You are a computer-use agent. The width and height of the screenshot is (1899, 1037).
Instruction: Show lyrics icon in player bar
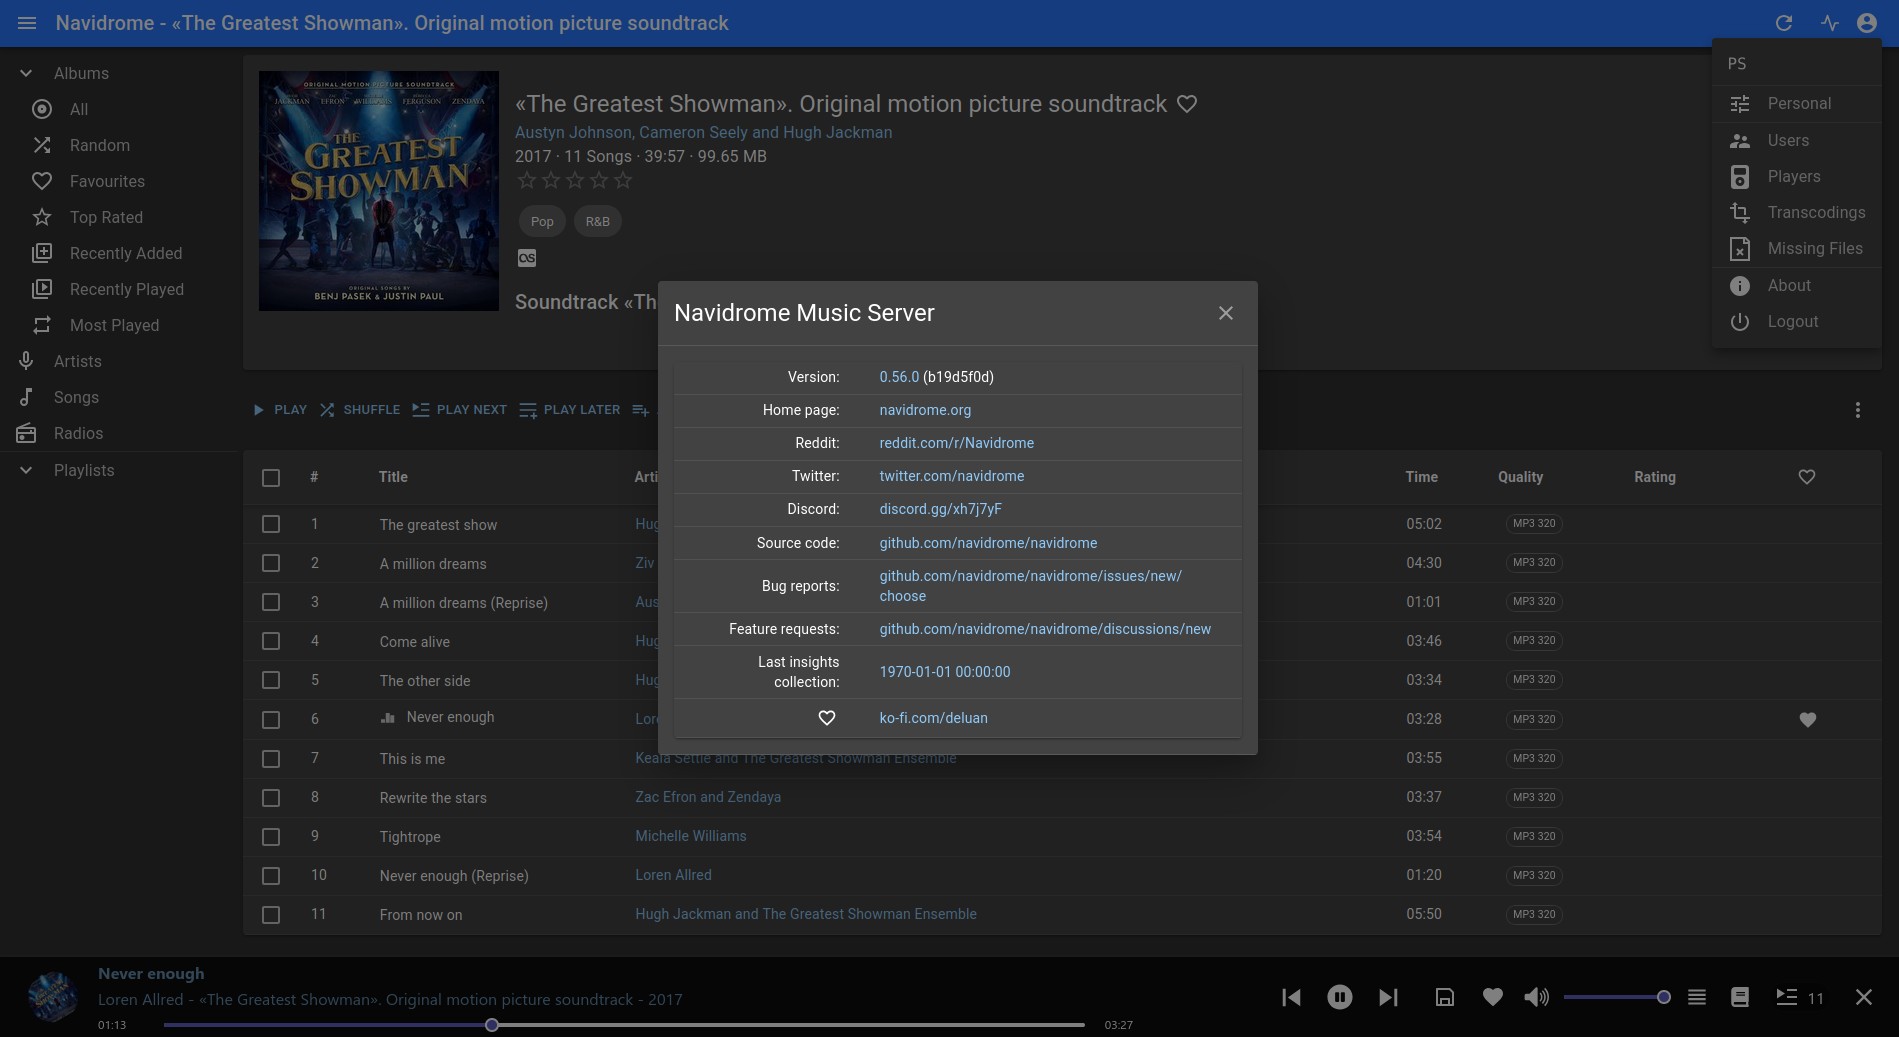tap(1740, 997)
